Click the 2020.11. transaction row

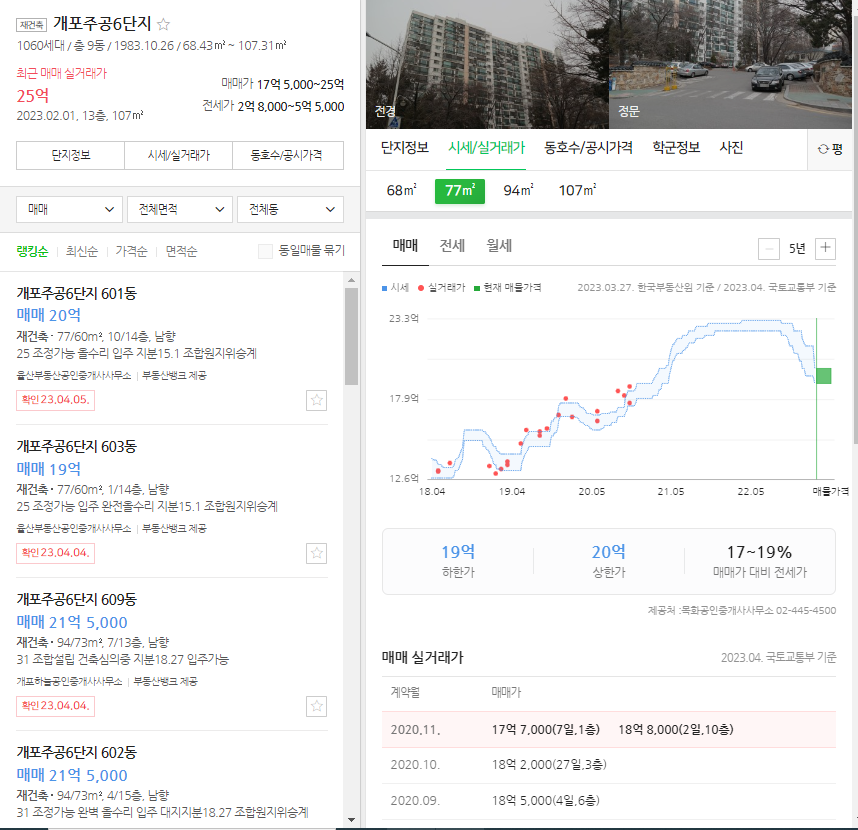click(608, 730)
